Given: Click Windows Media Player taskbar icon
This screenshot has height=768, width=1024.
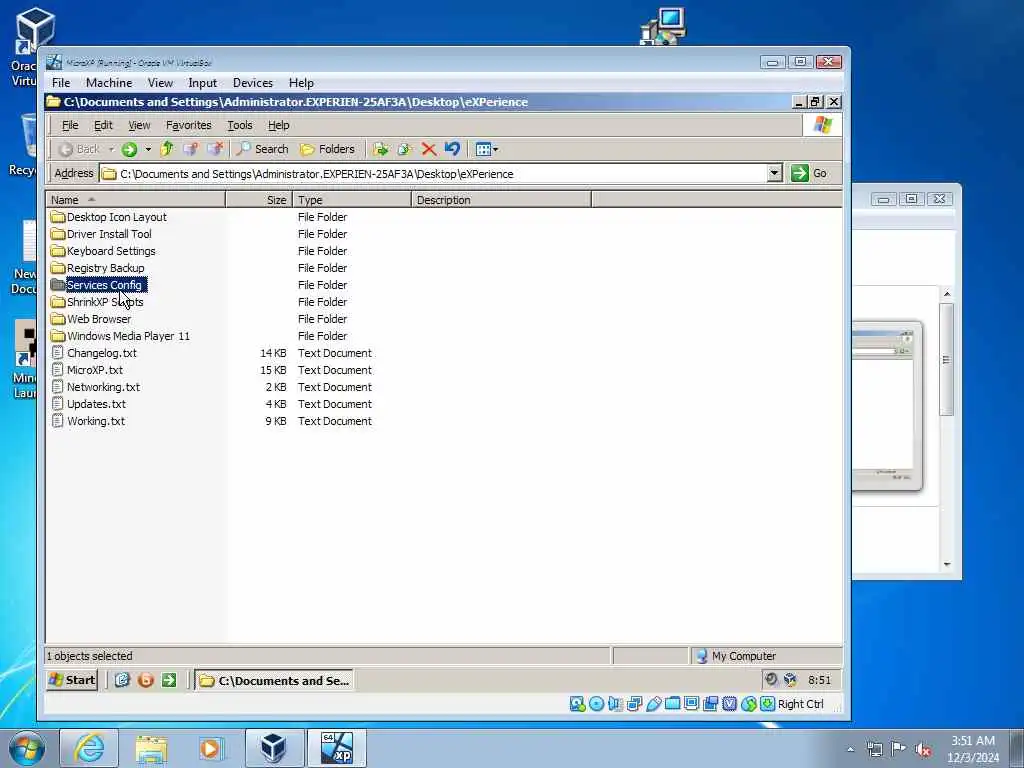Looking at the screenshot, I should click(x=211, y=748).
